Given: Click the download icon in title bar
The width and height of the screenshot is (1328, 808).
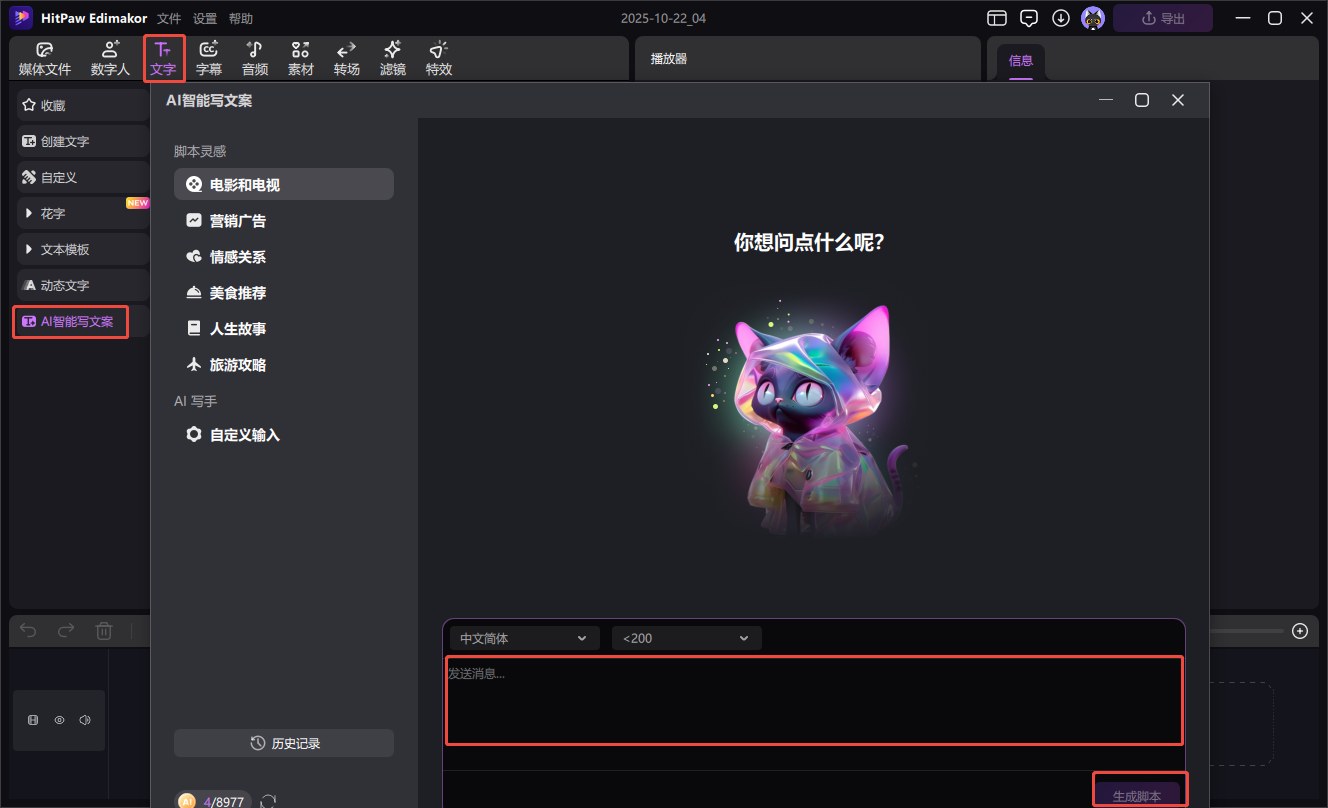Looking at the screenshot, I should click(1061, 18).
